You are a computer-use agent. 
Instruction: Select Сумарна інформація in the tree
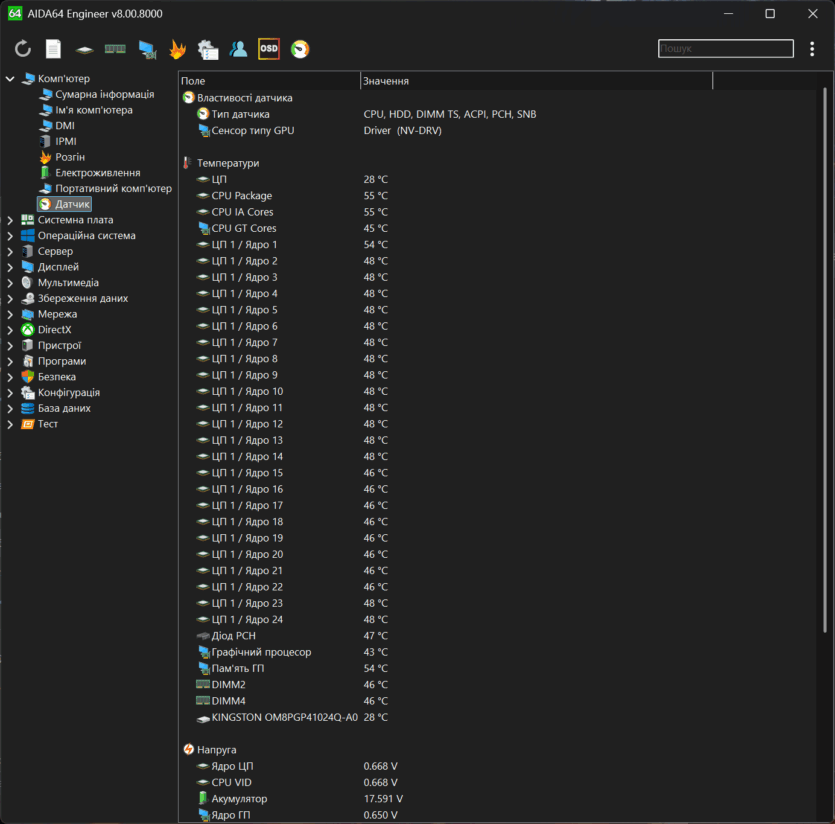pyautogui.click(x=104, y=94)
